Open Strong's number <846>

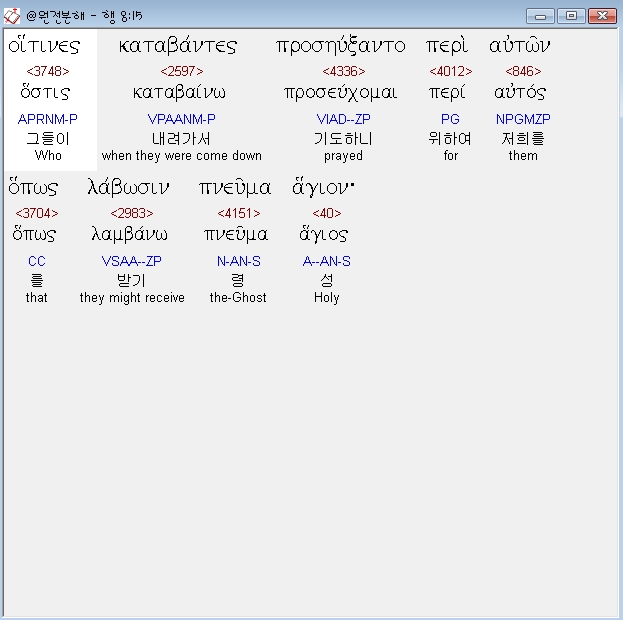523,71
